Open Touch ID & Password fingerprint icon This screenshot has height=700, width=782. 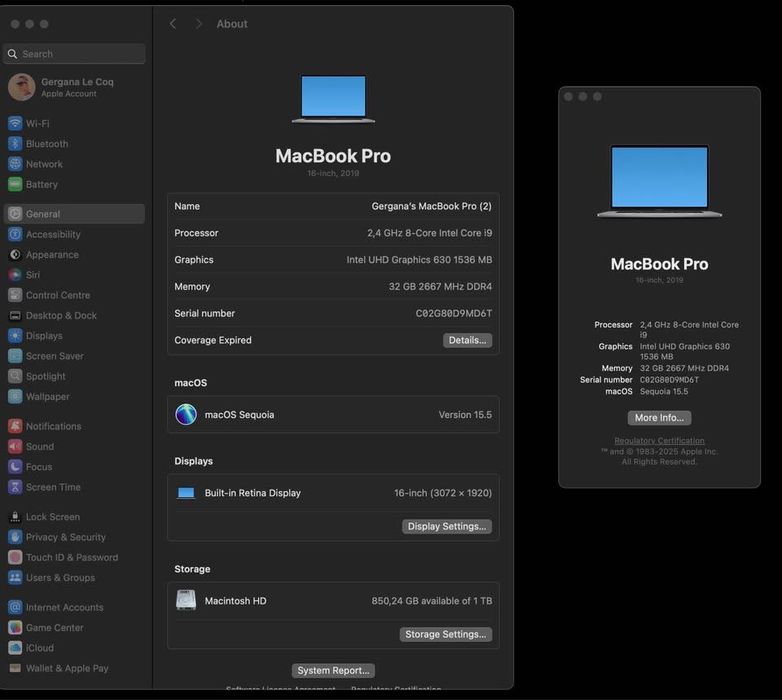[15, 557]
